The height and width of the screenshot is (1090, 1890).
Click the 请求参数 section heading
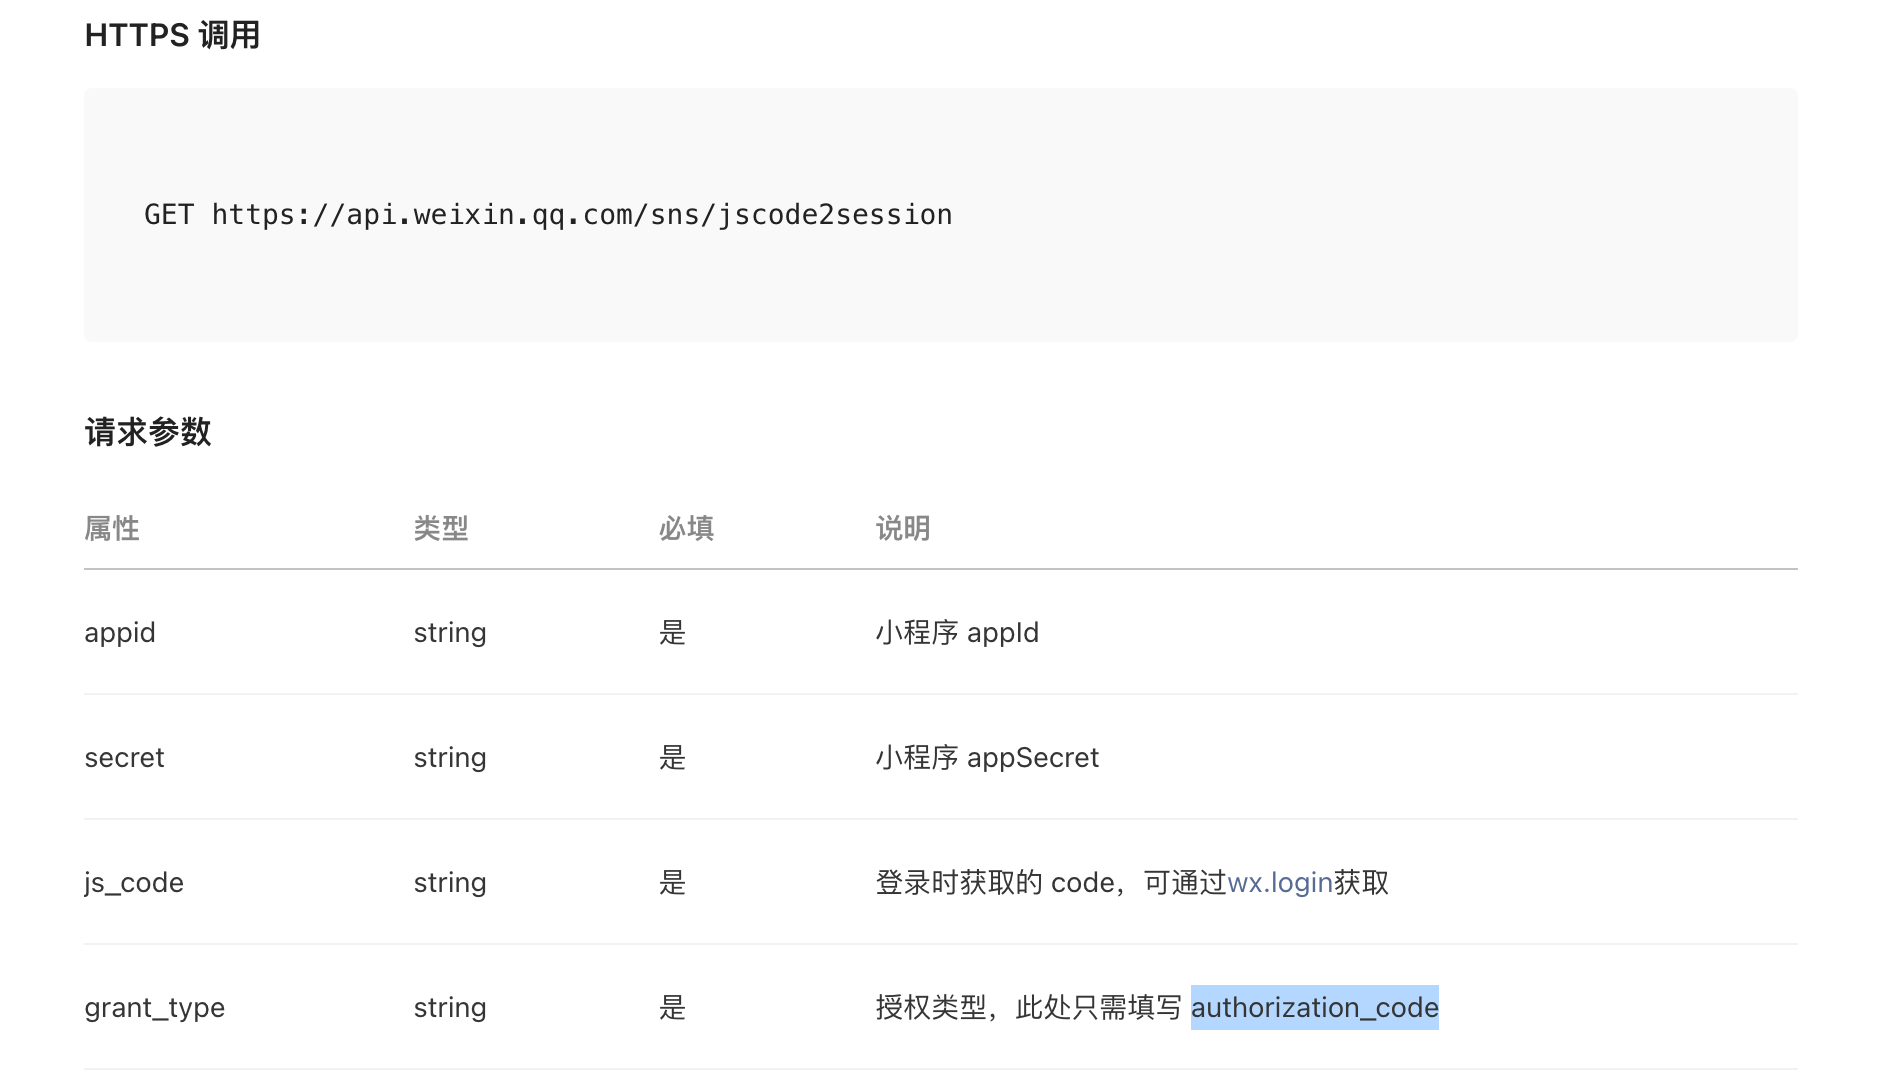click(x=147, y=432)
